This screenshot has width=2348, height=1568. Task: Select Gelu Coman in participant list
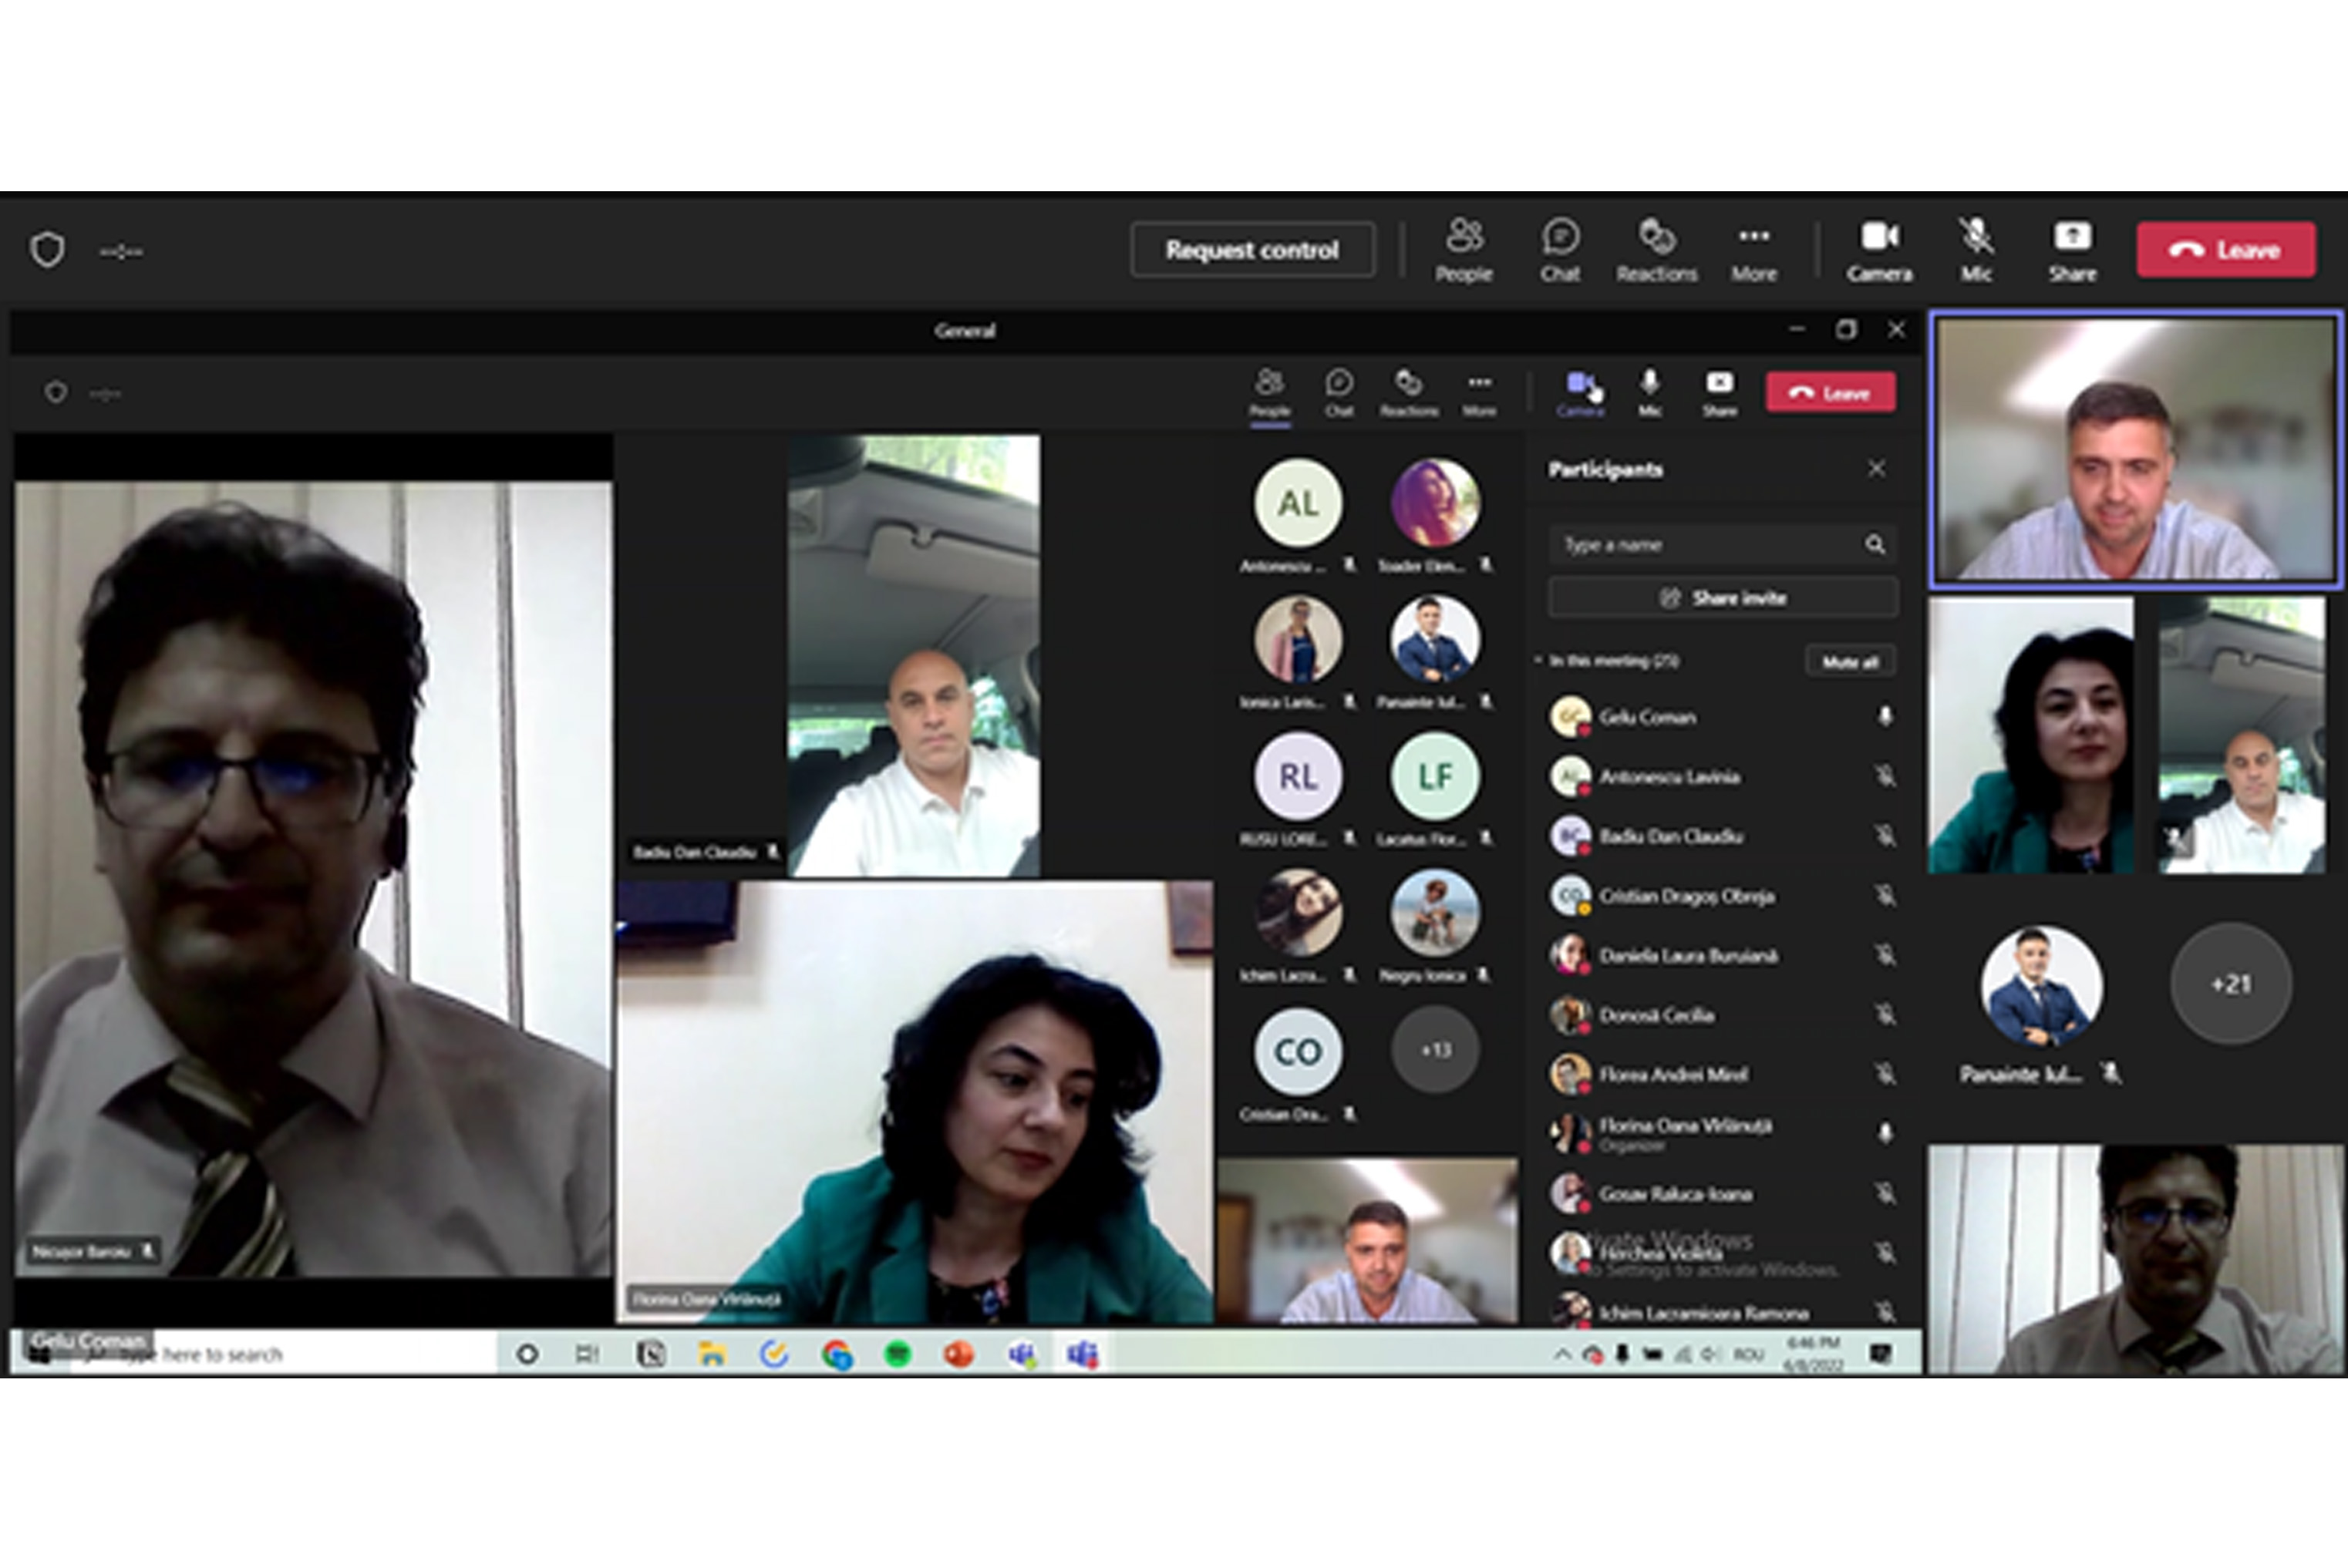pos(1647,717)
